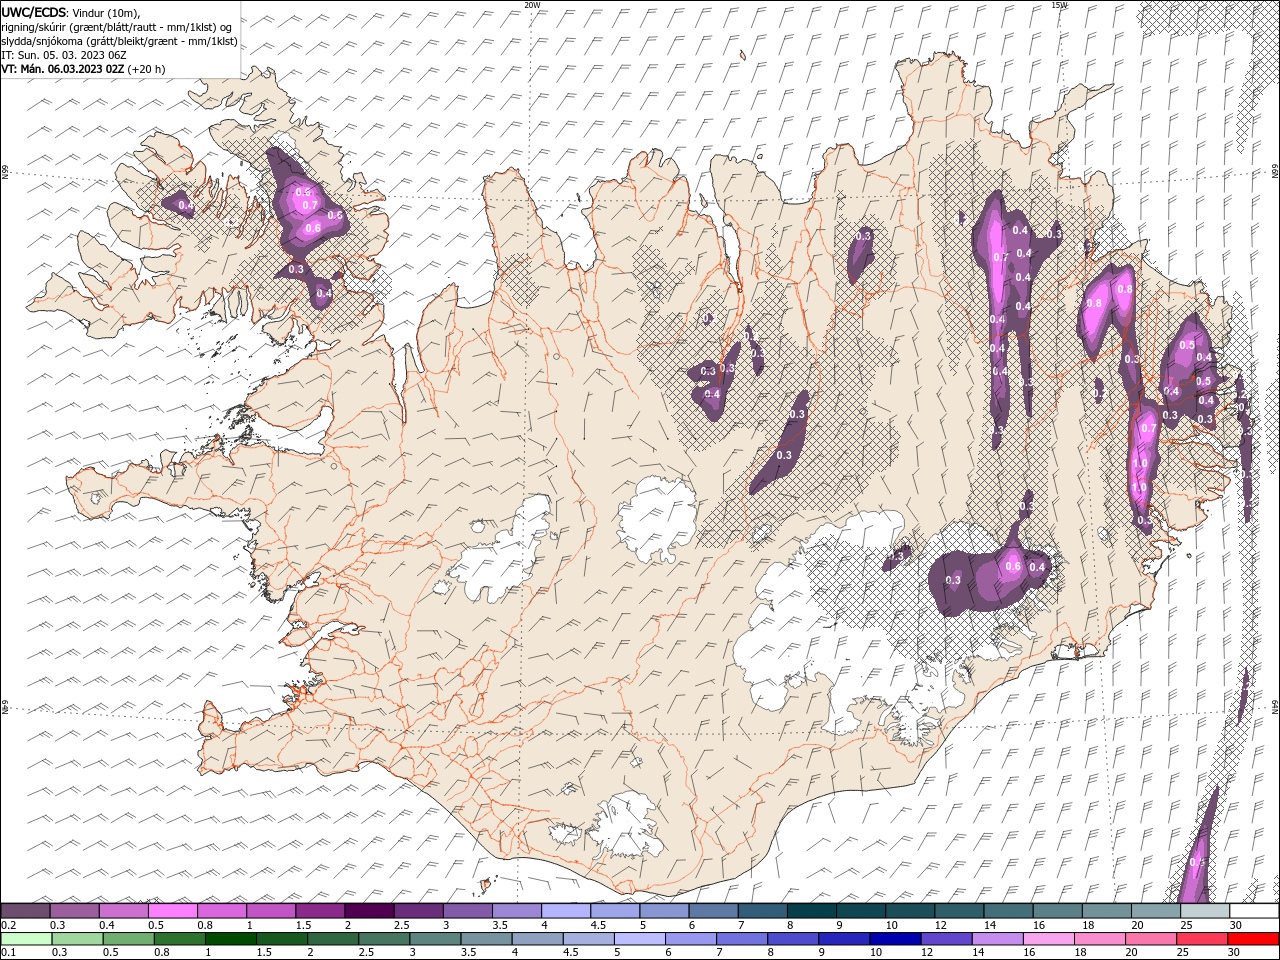Image resolution: width=1280 pixels, height=960 pixels.
Task: Click the 'VT: Mán. 06.03.2023 02Z' valid time
Action: (62, 69)
